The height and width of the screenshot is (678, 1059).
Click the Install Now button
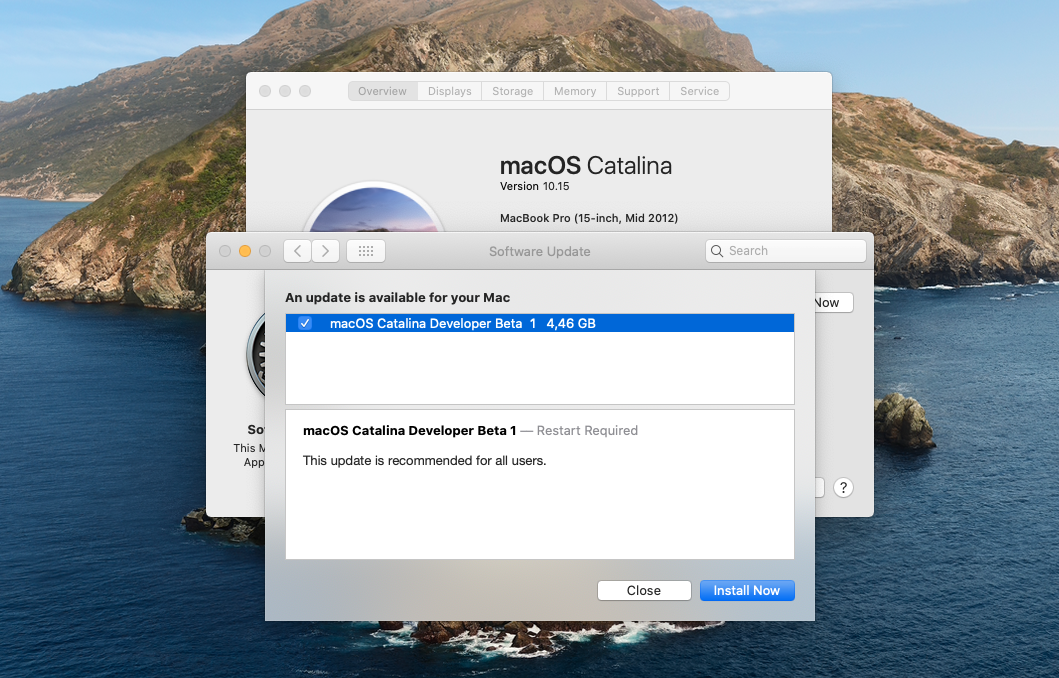point(747,590)
